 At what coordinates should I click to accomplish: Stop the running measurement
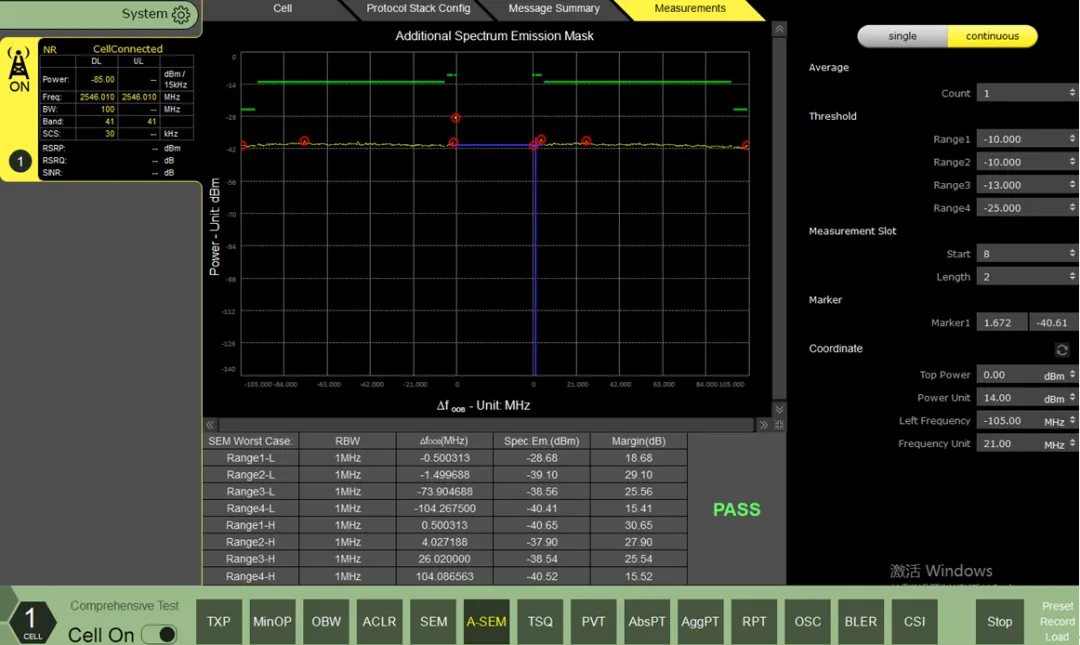(x=999, y=622)
